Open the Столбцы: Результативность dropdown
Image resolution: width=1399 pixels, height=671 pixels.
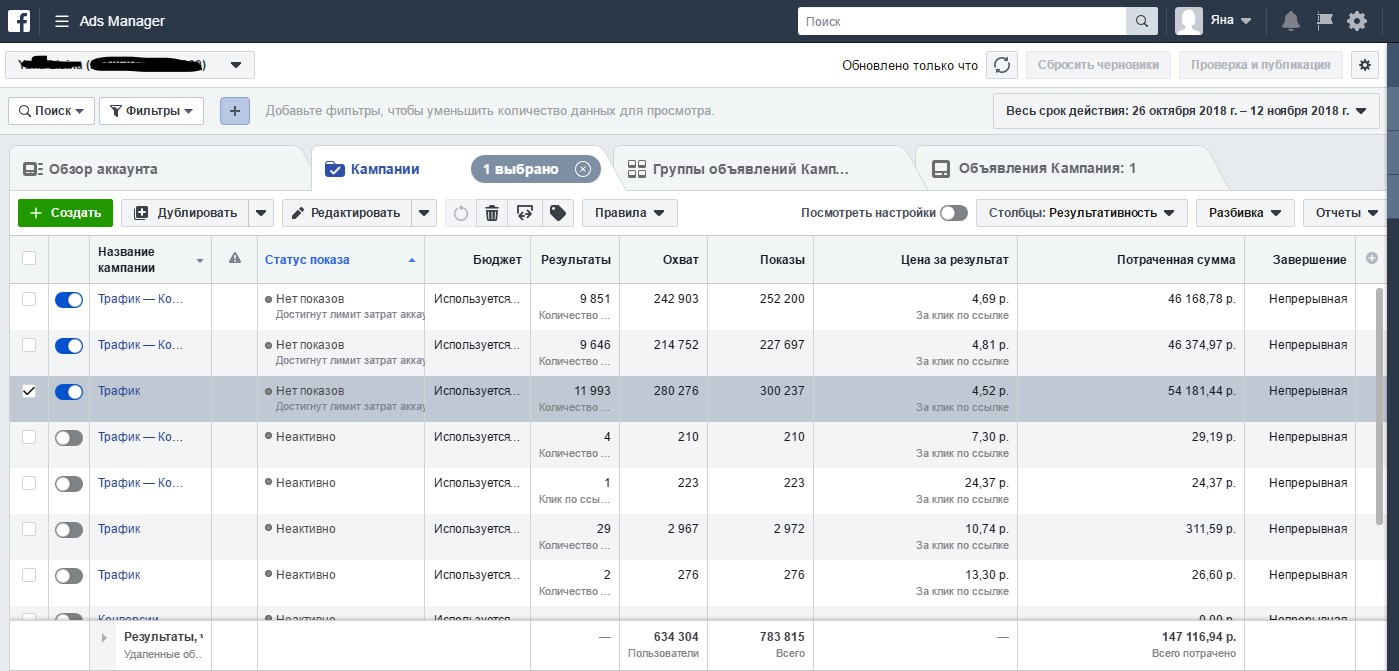tap(1082, 213)
